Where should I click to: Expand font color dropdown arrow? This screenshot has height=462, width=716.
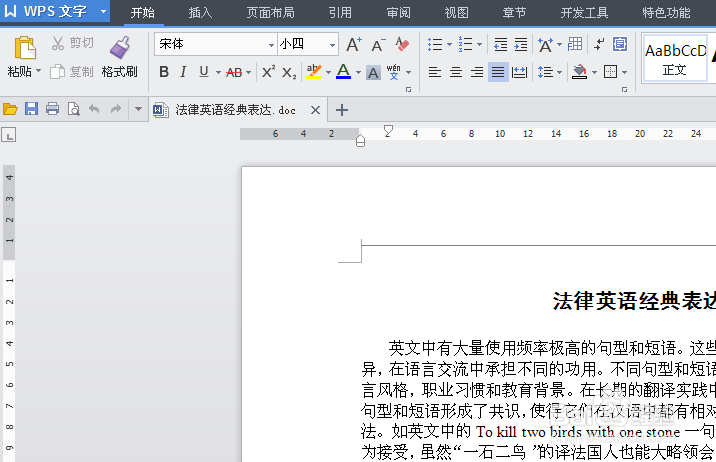(x=358, y=72)
